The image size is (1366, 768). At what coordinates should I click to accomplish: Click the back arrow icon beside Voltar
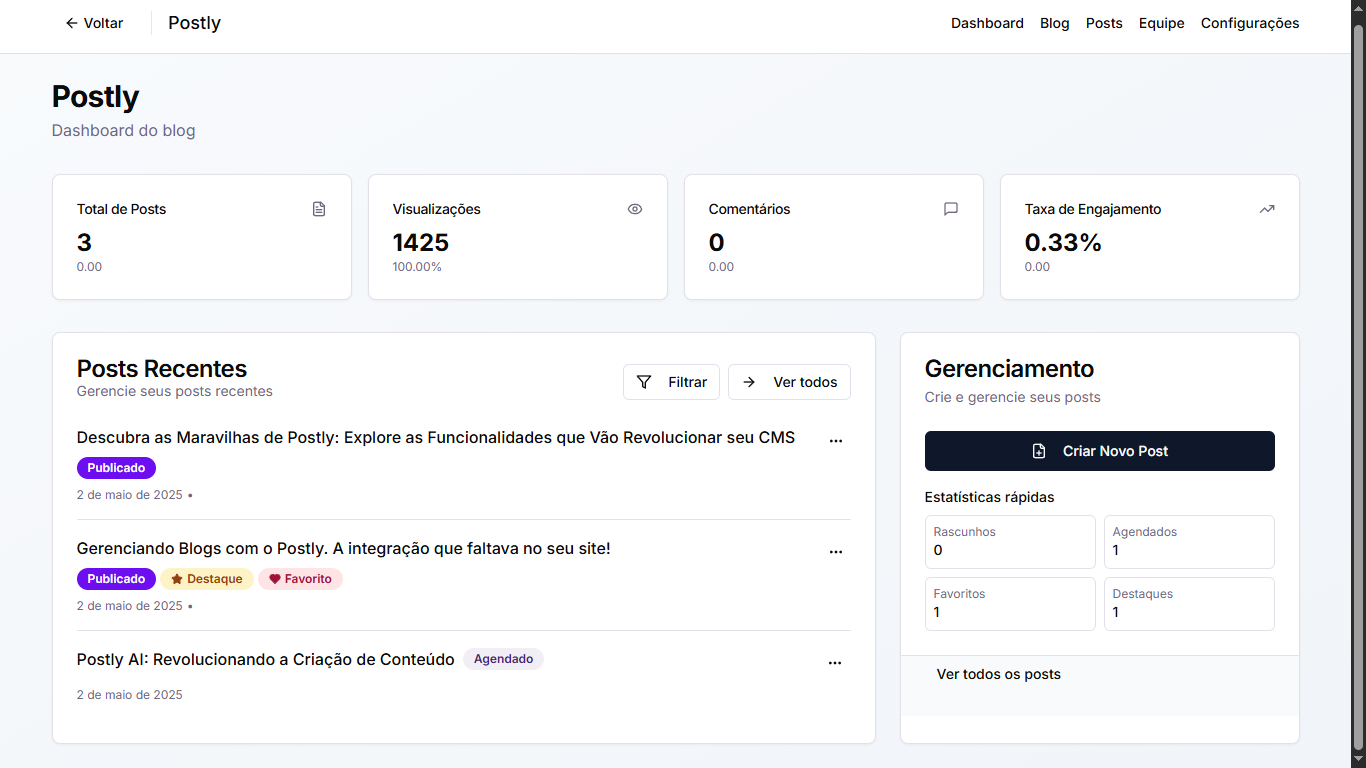click(x=71, y=23)
